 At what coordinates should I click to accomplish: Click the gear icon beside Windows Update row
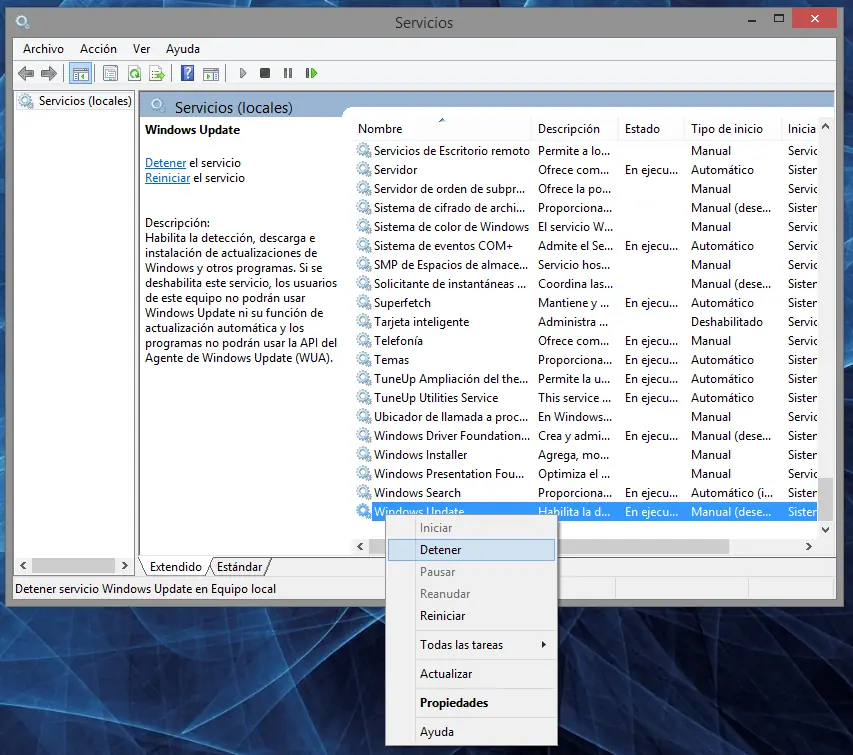click(x=363, y=511)
